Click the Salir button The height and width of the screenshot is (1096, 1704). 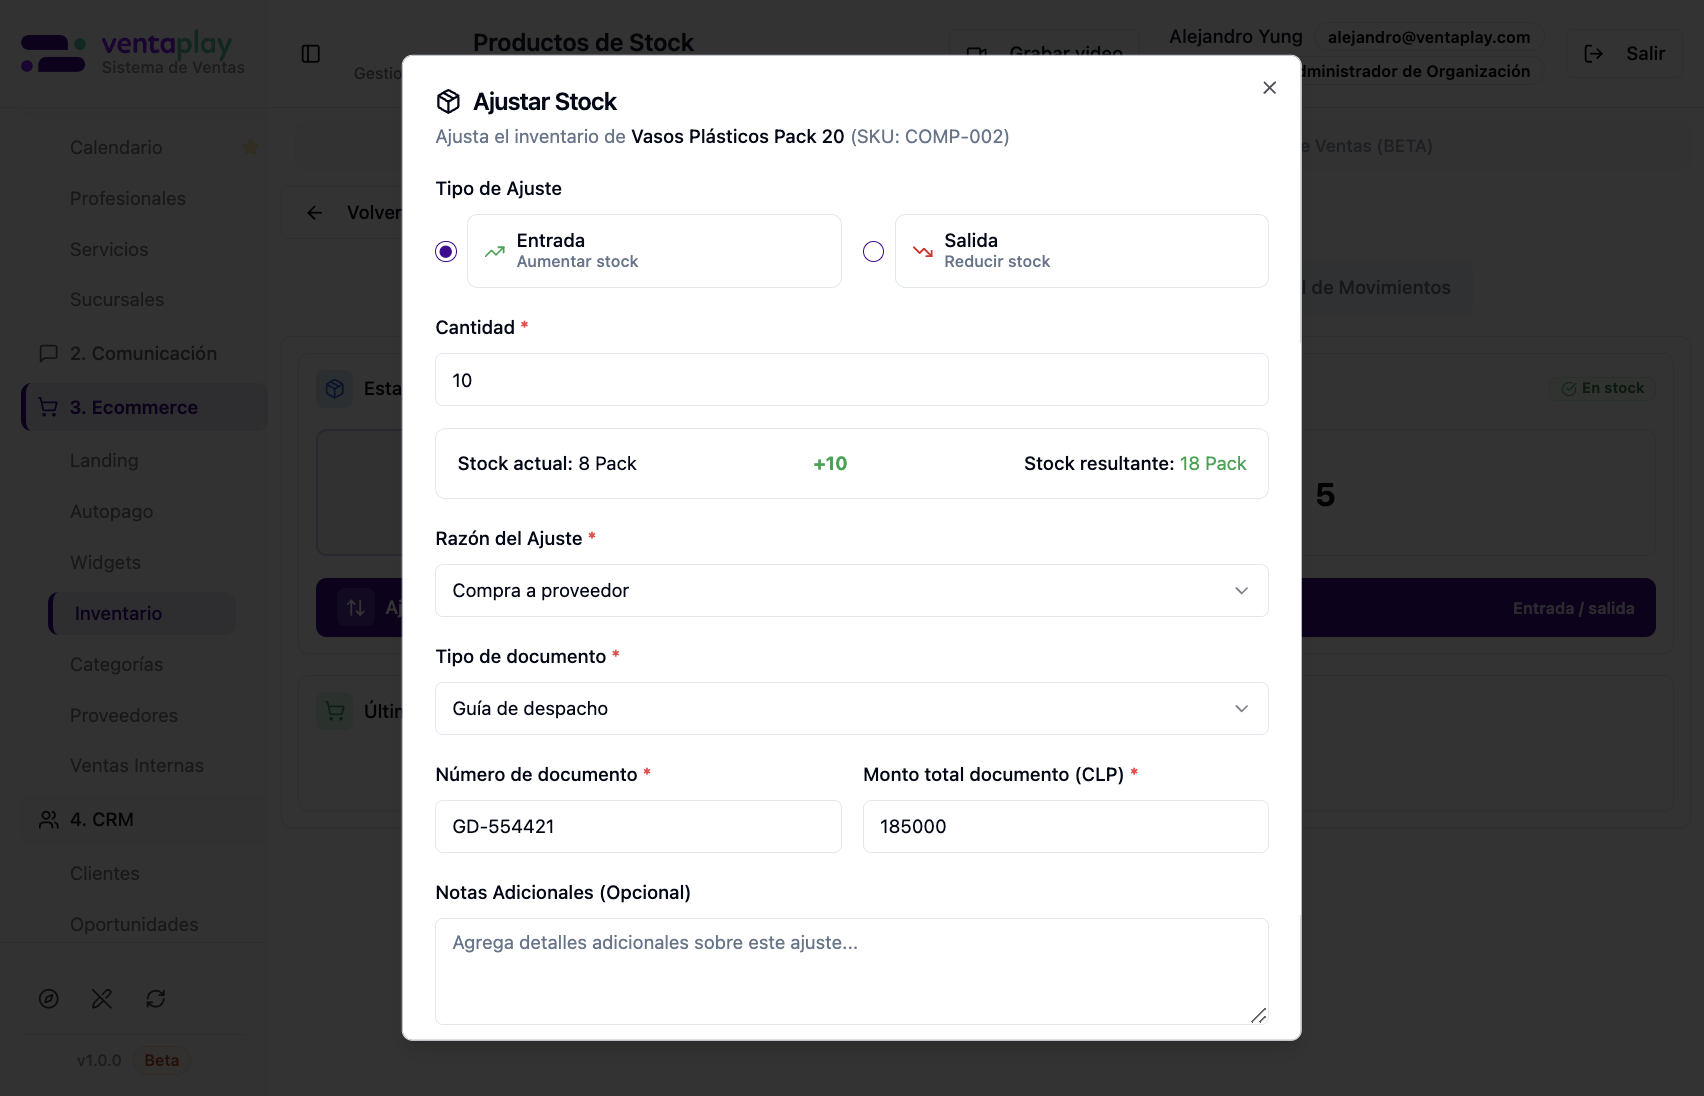1624,54
